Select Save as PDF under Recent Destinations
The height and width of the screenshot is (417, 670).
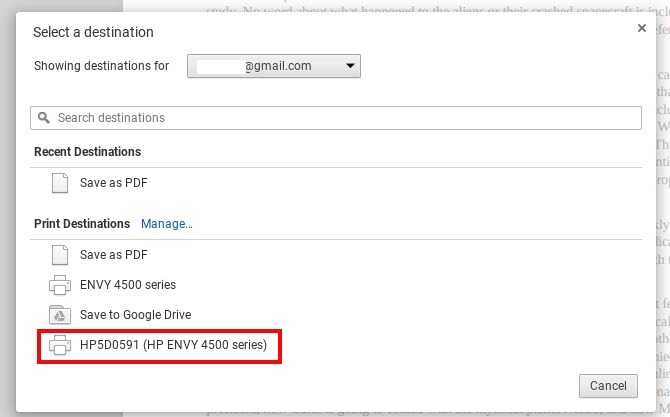click(x=113, y=183)
